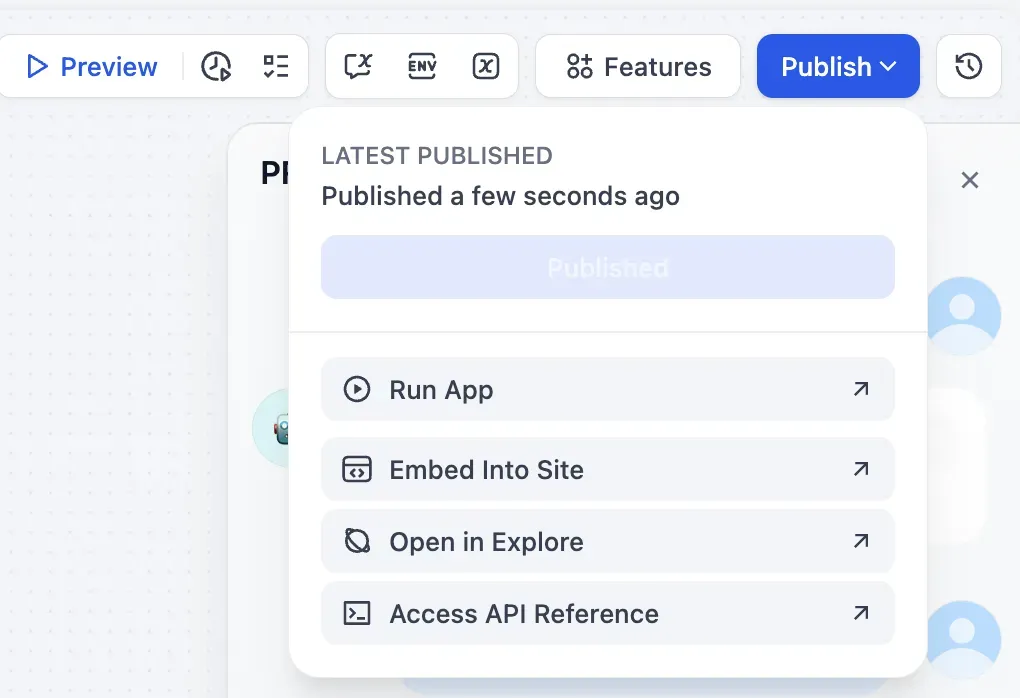Click the Run App play icon
The image size is (1020, 698).
pos(357,390)
